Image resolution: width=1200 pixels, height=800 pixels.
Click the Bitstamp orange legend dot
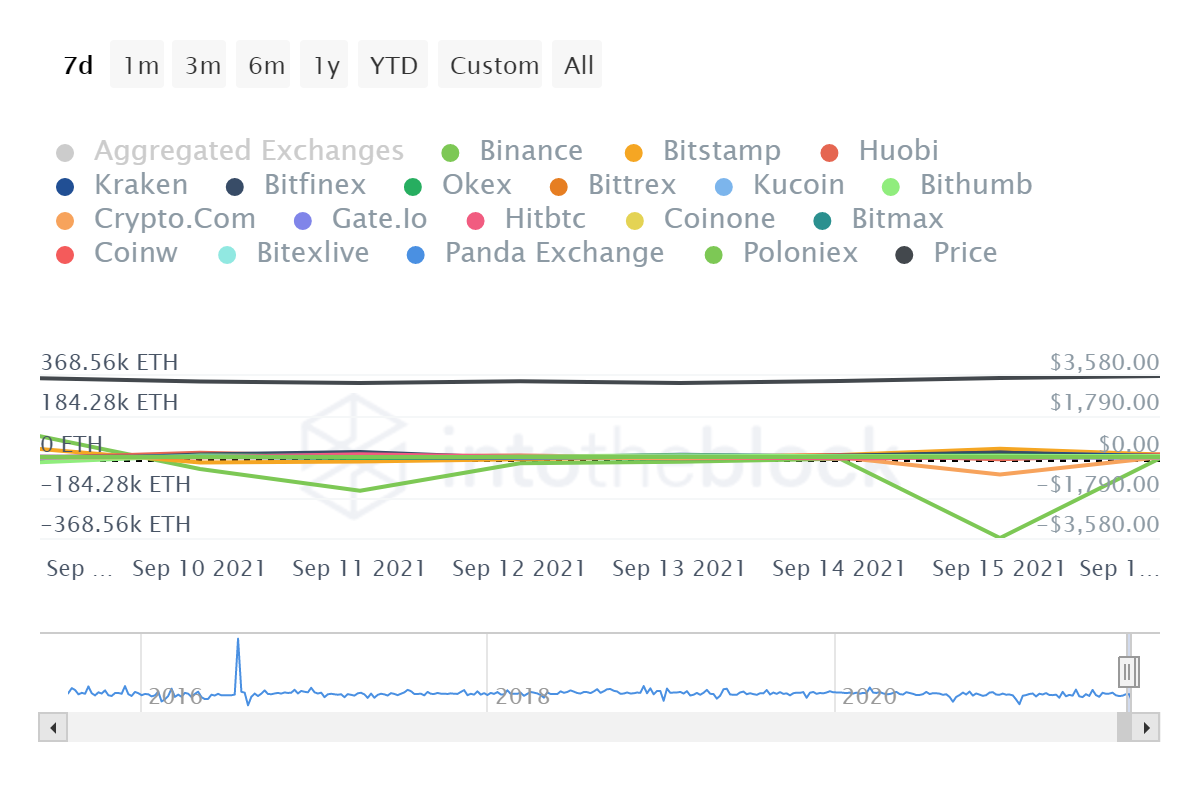(x=634, y=151)
